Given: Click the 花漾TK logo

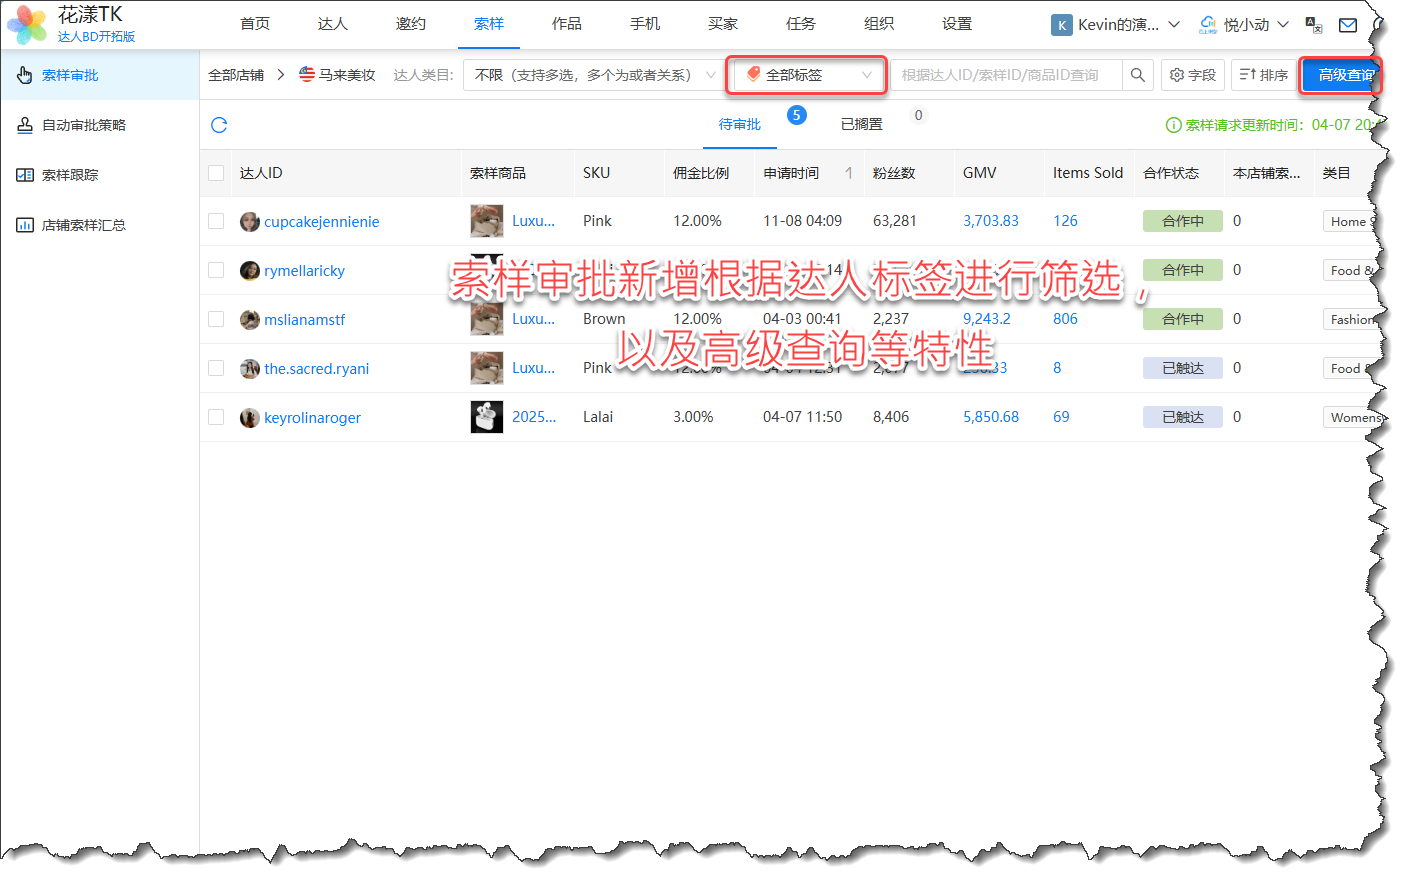Looking at the screenshot, I should pos(72,24).
